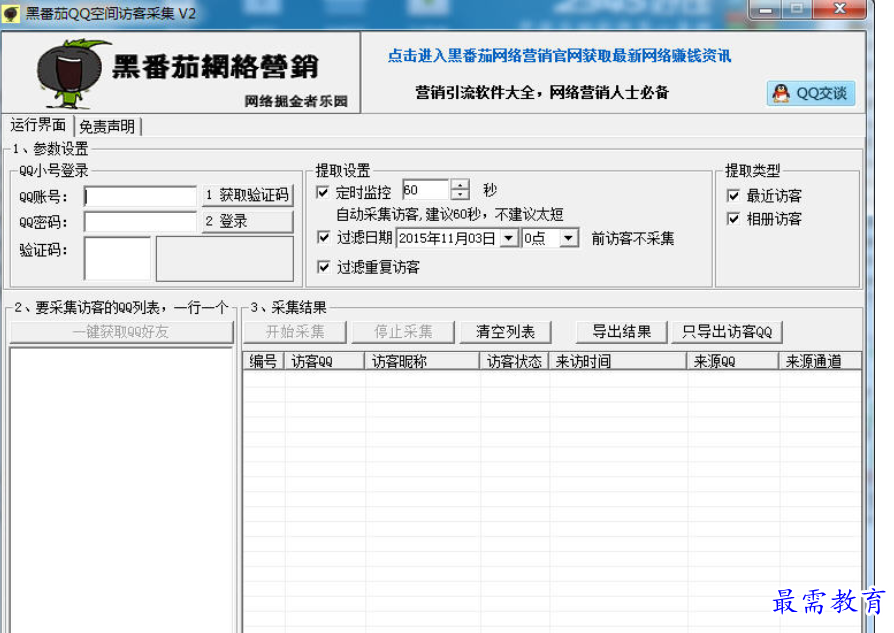
Task: Open the QQ交谈 chat button
Action: (811, 93)
